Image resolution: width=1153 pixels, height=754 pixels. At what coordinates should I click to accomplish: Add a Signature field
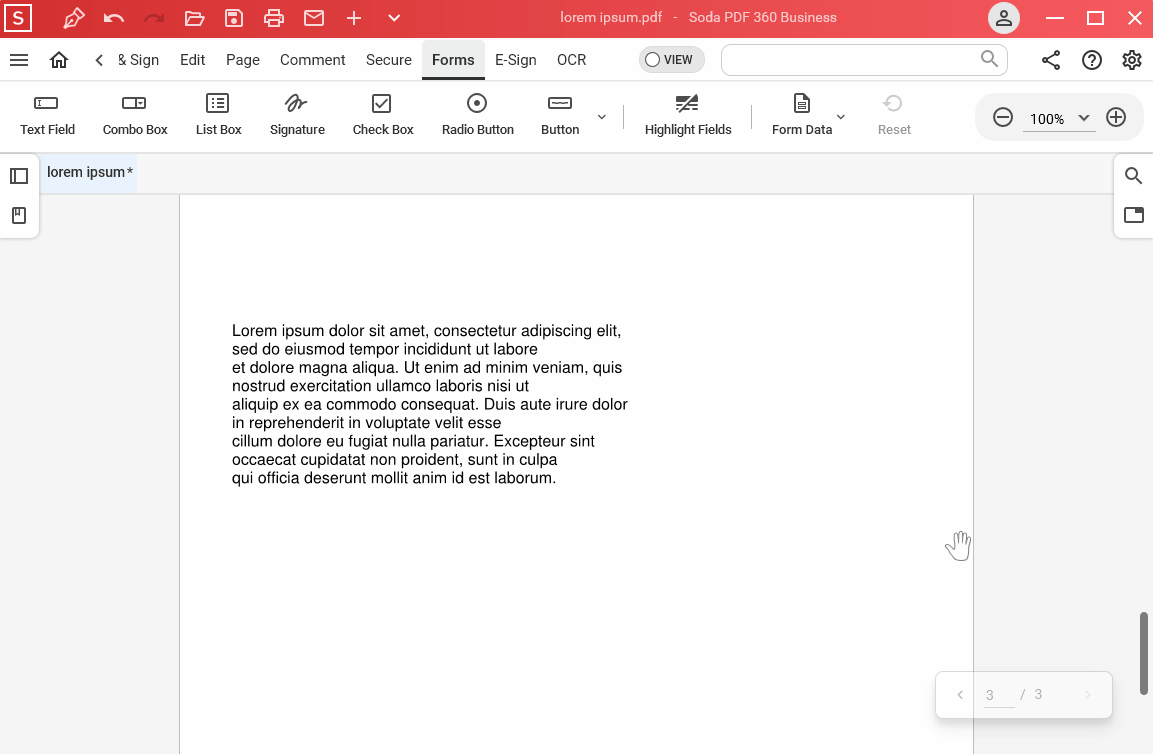point(297,115)
